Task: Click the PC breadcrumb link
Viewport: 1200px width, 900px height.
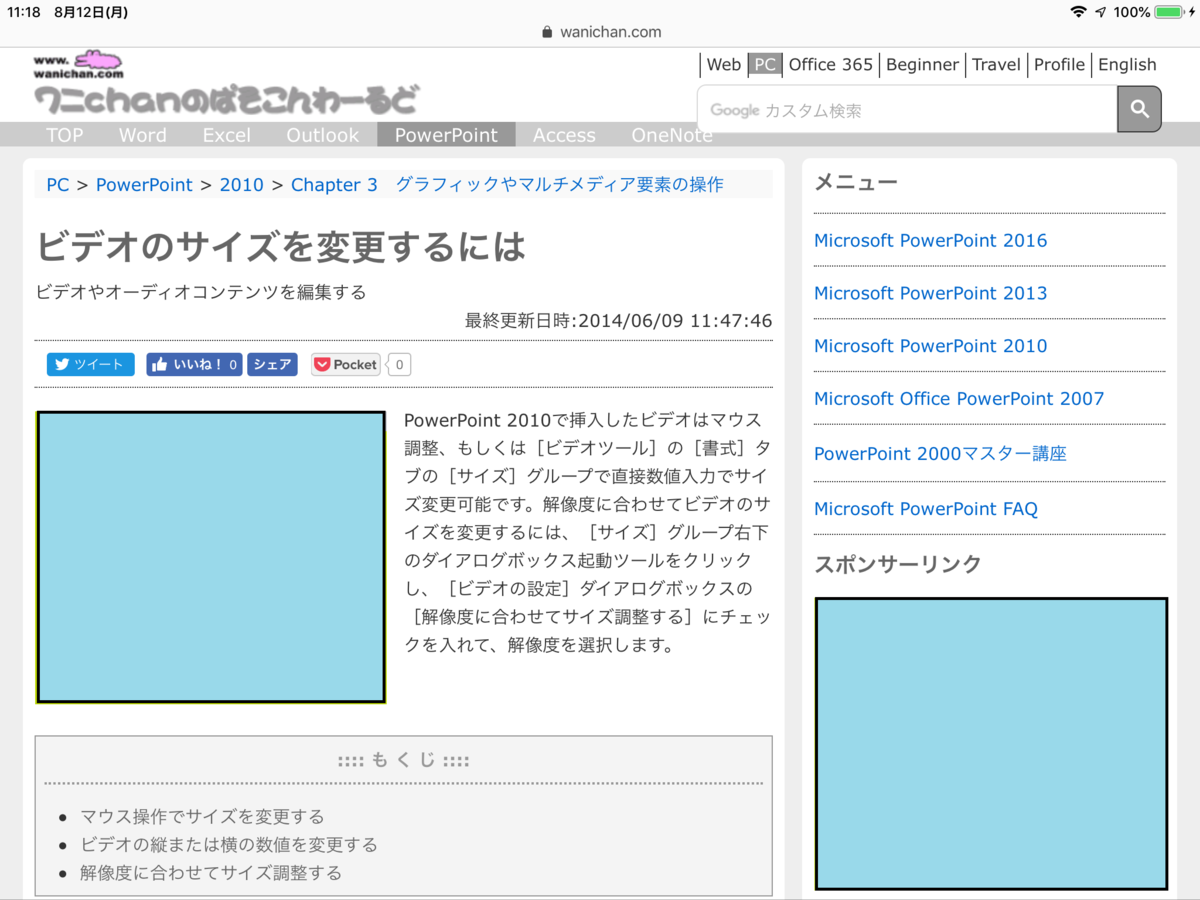Action: 58,185
